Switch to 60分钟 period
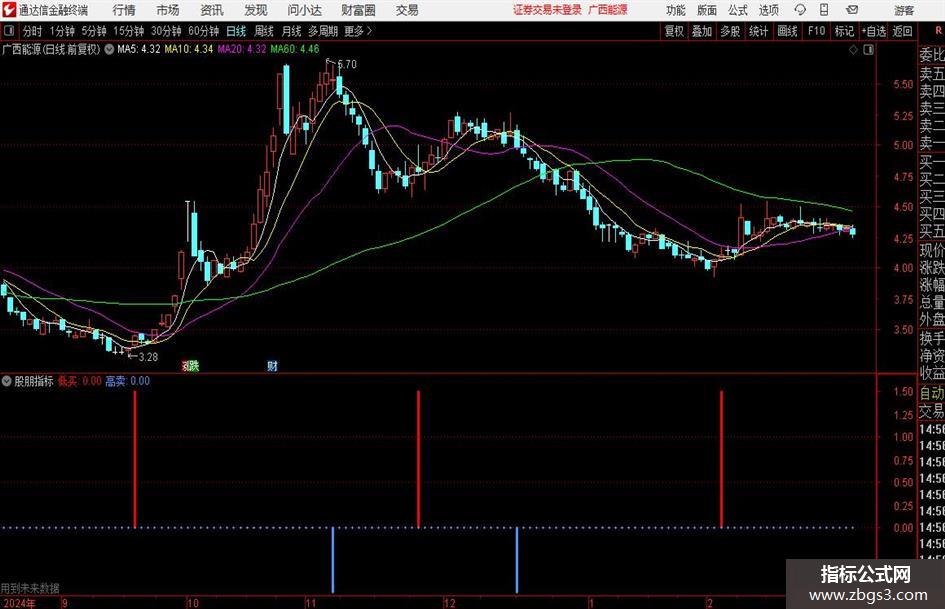The height and width of the screenshot is (609, 945). pos(204,31)
